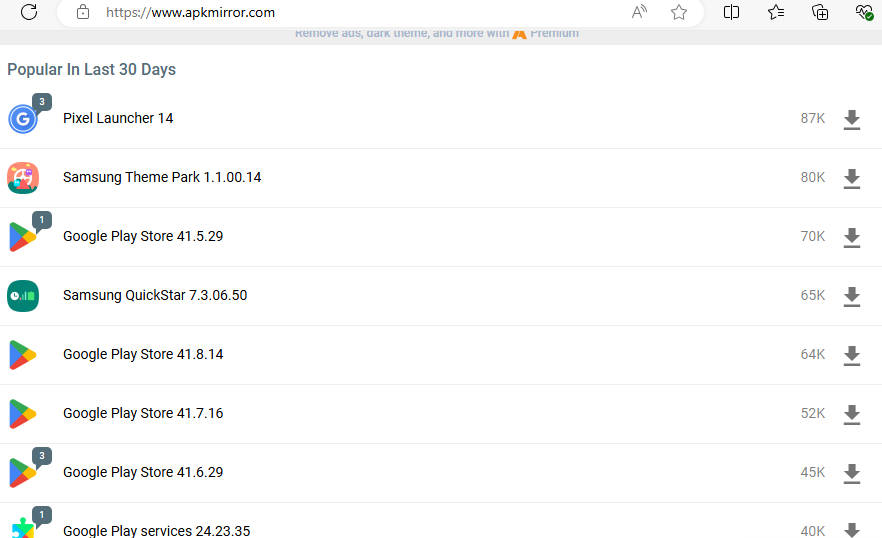Download Google Play Store 41.6.29
The width and height of the screenshot is (882, 538).
pos(852,474)
